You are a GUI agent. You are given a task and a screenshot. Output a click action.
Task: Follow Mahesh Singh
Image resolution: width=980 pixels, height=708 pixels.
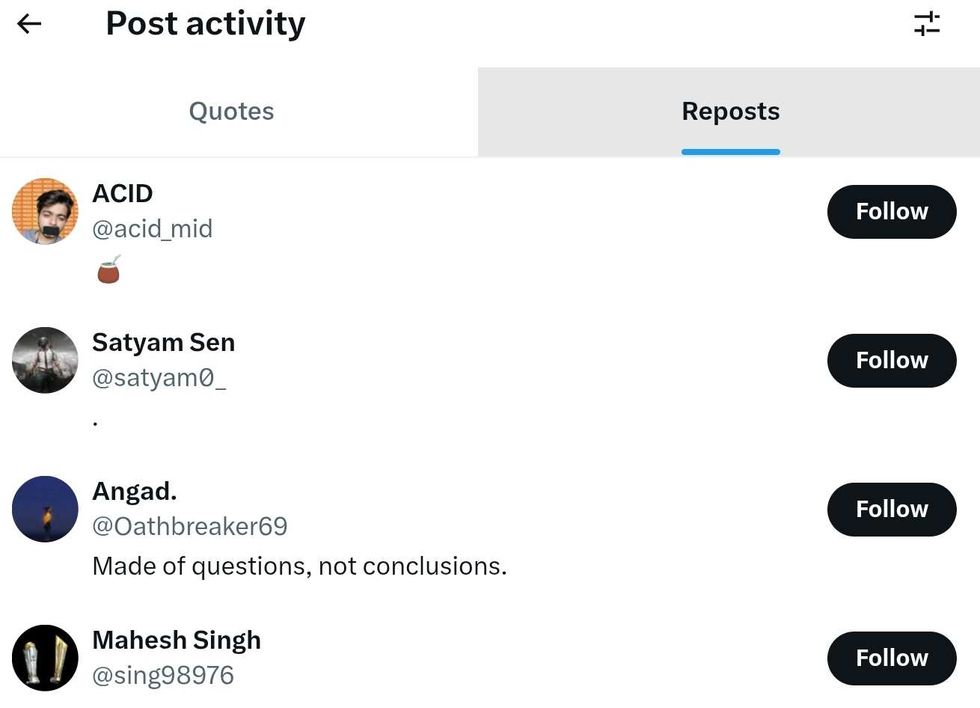[891, 658]
